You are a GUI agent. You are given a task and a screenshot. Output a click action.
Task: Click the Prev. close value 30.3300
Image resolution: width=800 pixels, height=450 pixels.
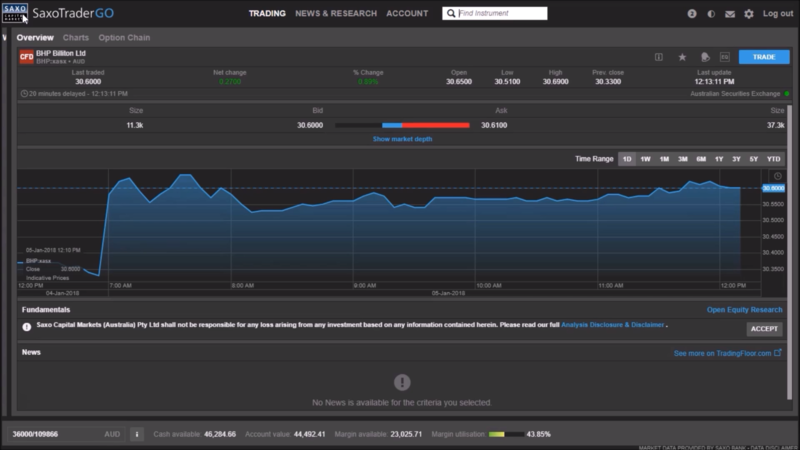point(608,82)
